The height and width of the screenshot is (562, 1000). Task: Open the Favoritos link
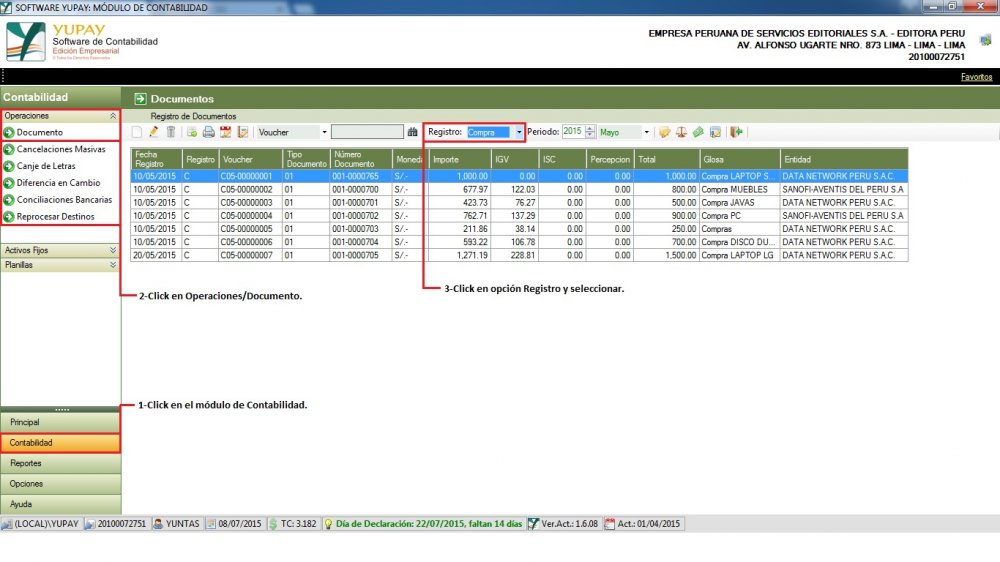[976, 77]
